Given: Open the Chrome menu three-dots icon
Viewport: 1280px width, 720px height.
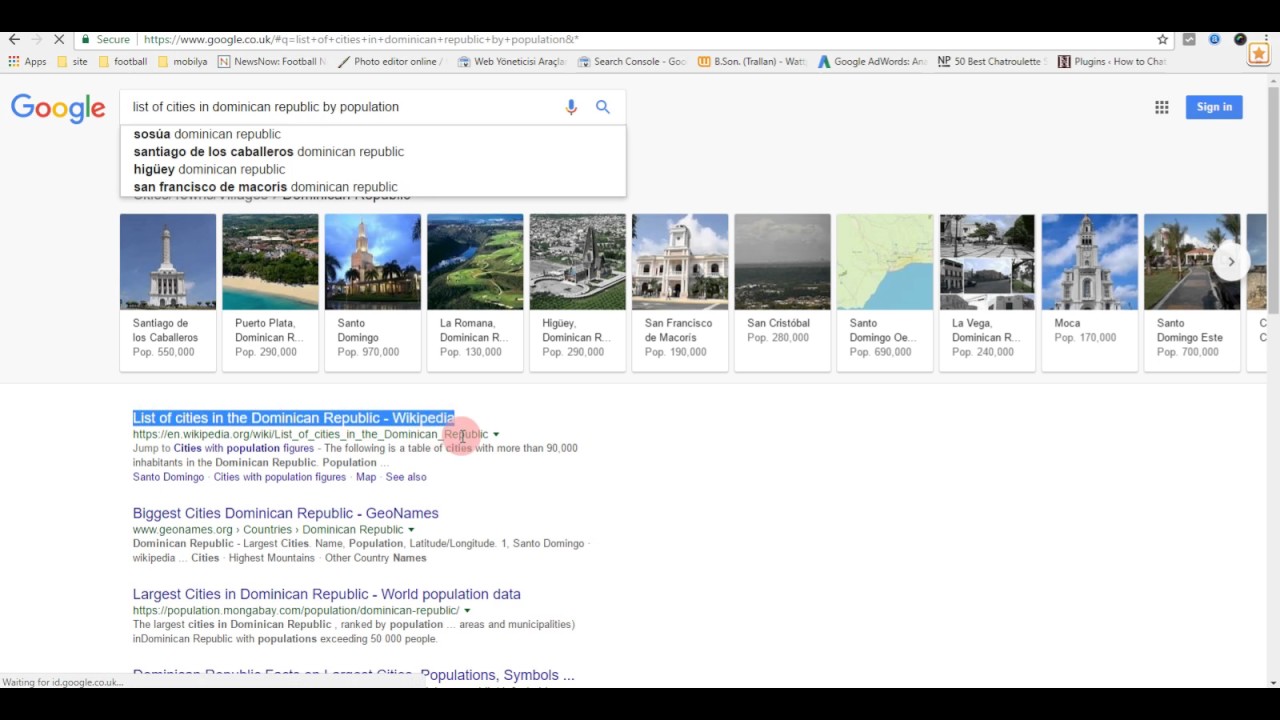Looking at the screenshot, I should (x=1266, y=40).
